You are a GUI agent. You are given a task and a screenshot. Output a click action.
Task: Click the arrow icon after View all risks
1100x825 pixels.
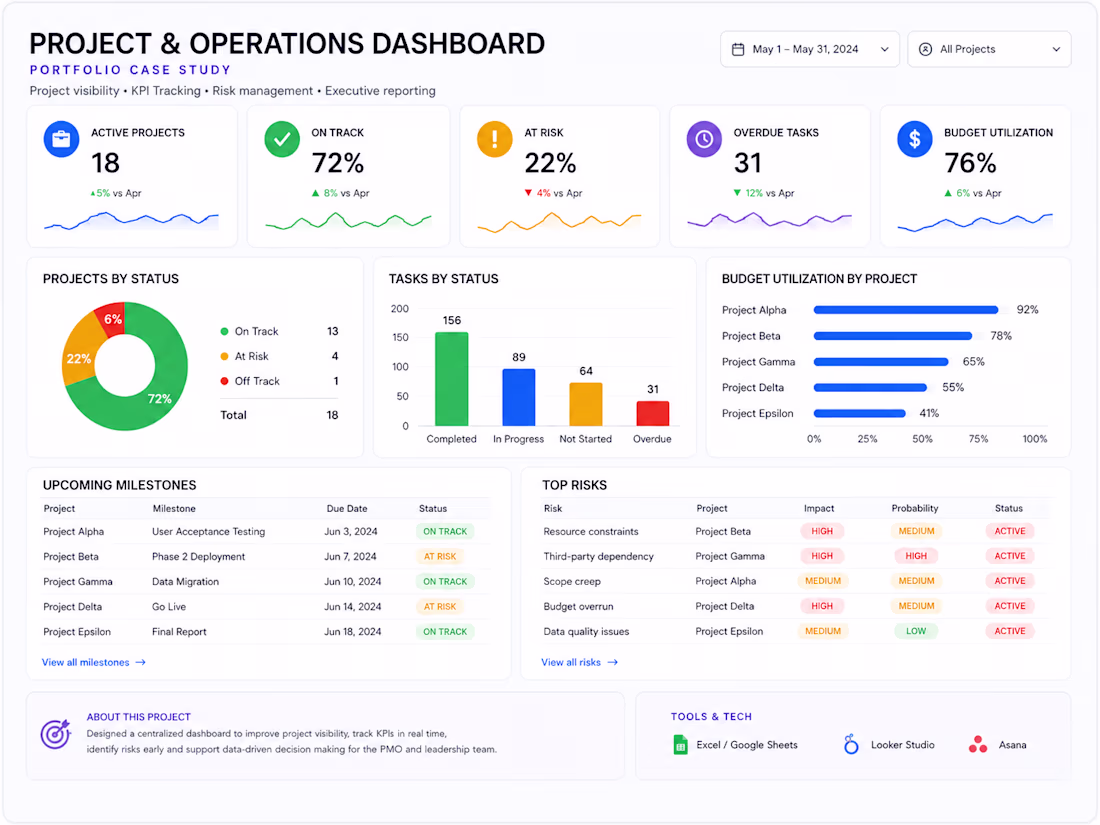[612, 662]
